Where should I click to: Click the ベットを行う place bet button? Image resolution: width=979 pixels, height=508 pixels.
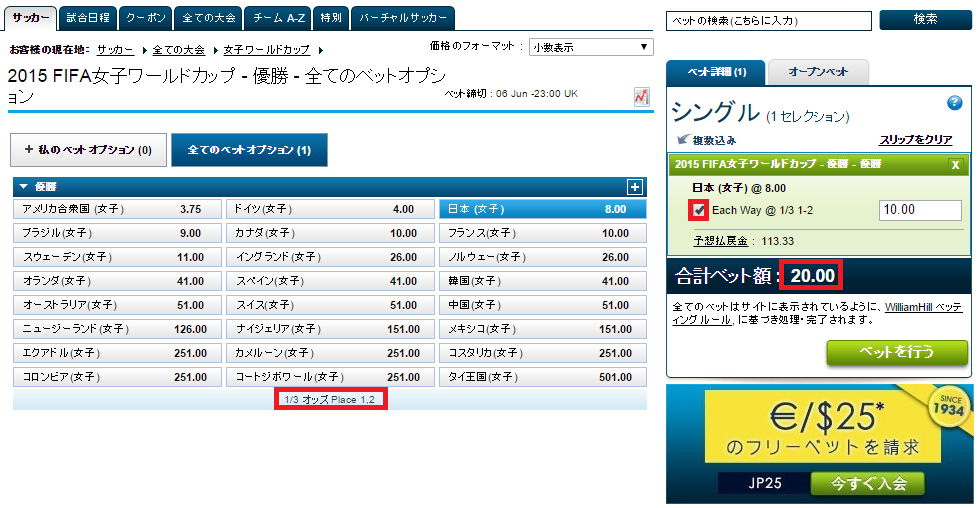897,353
